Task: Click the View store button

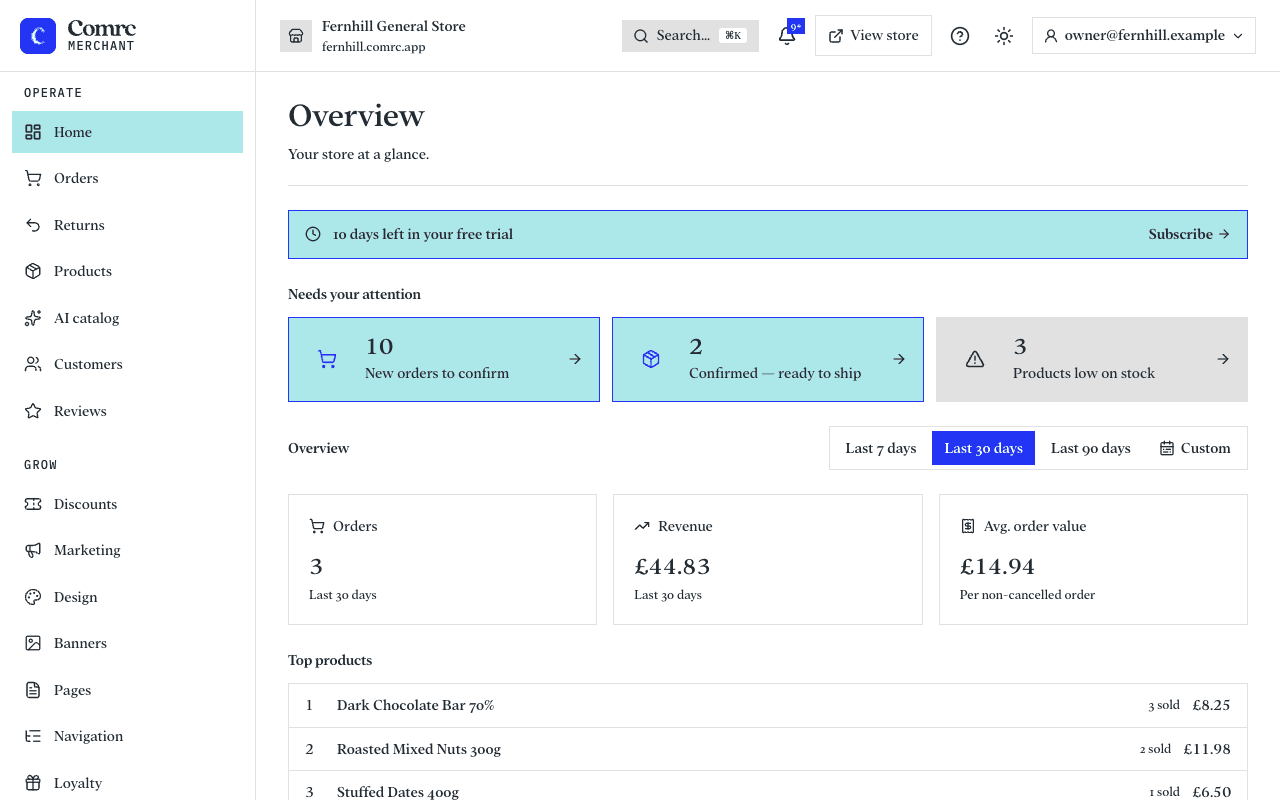Action: coord(873,36)
